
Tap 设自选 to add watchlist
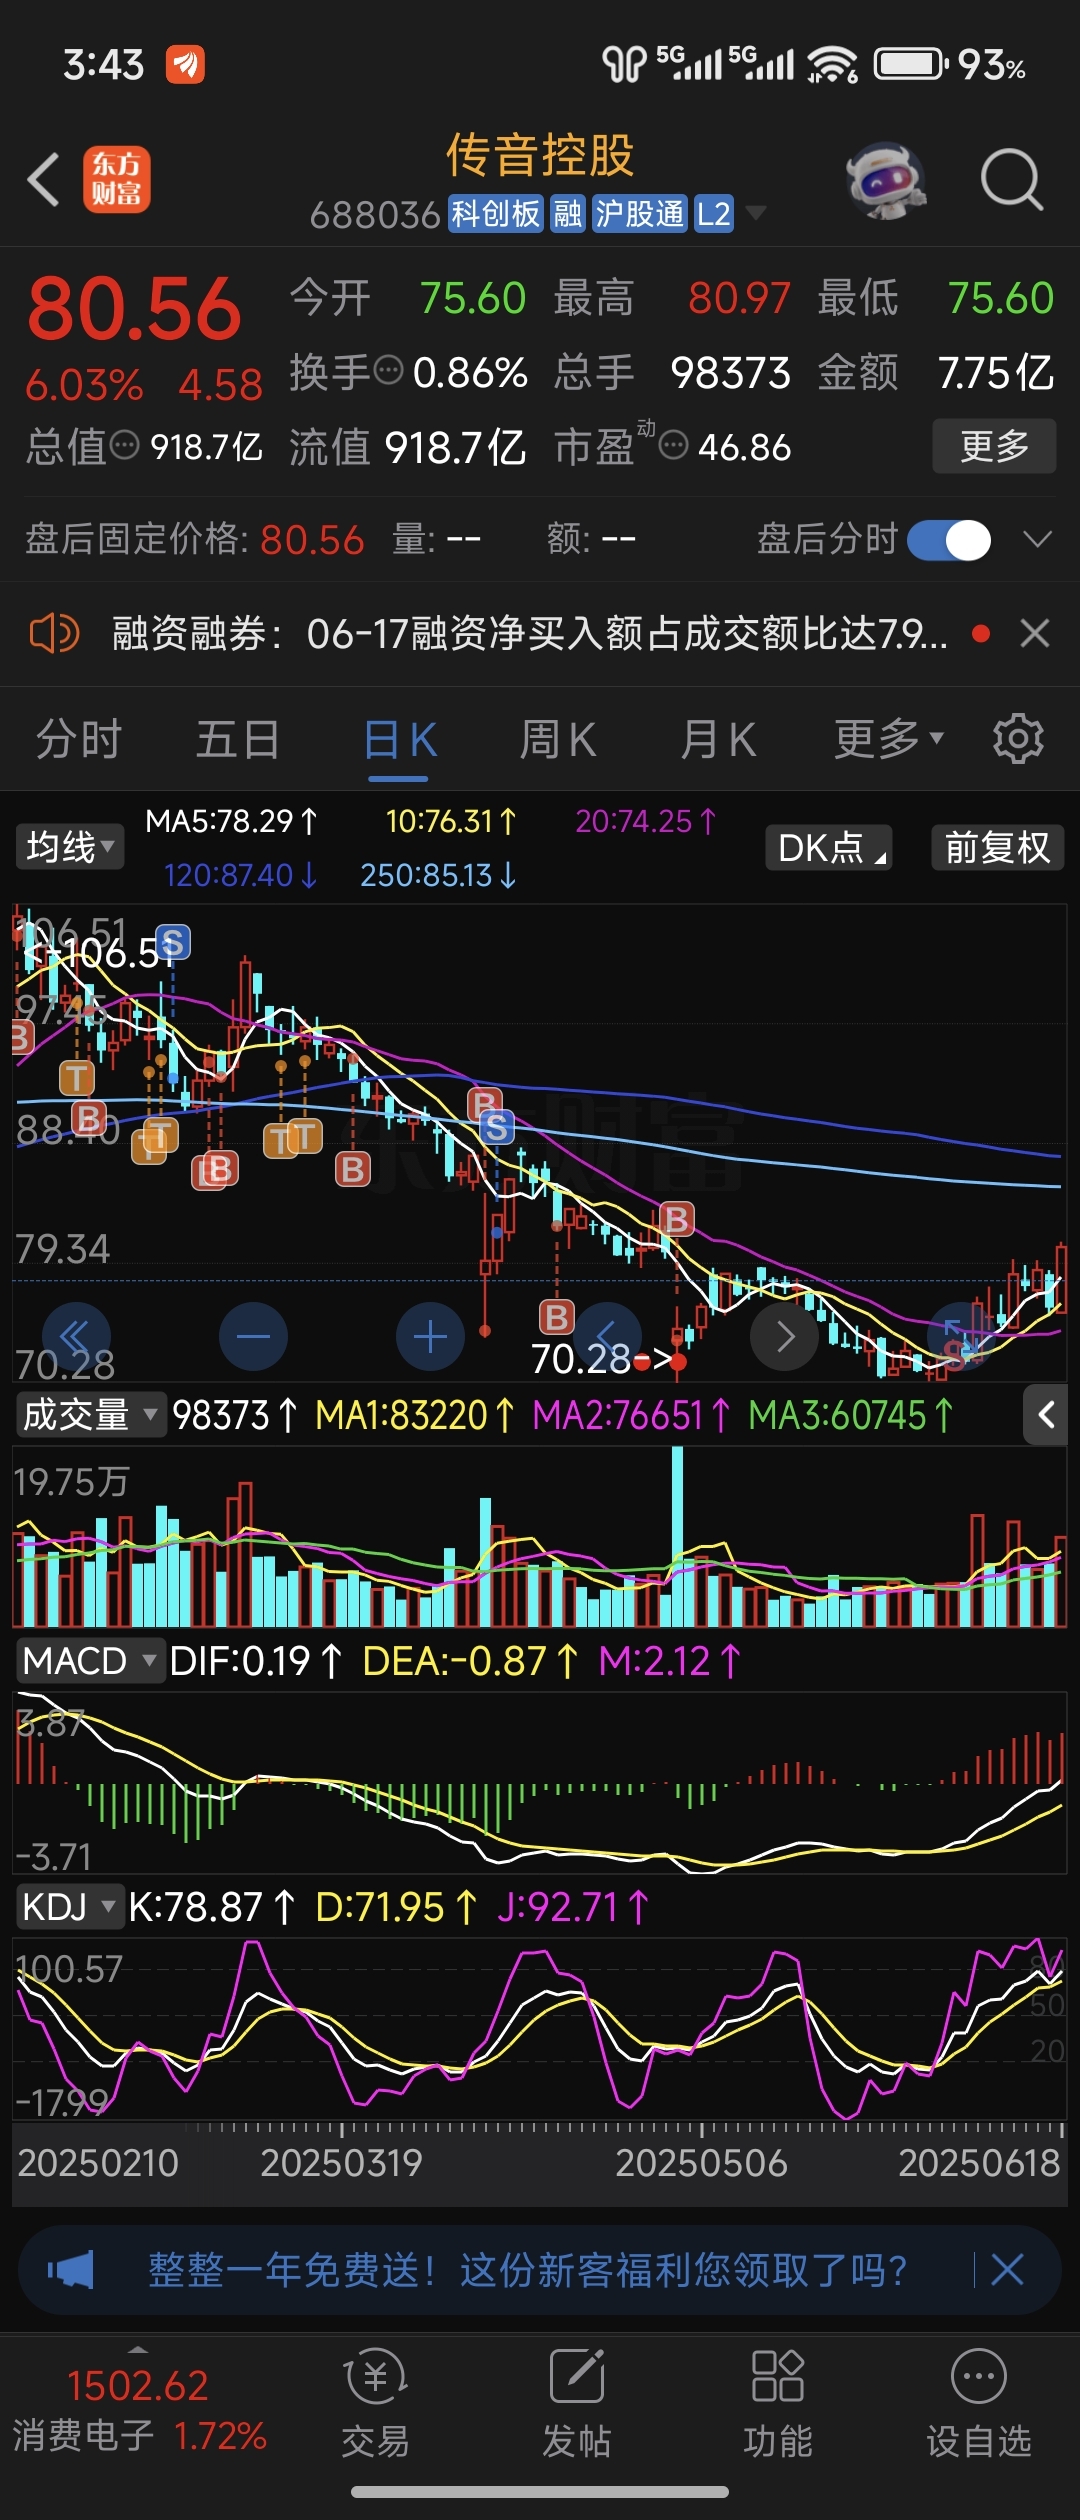coord(979,2403)
